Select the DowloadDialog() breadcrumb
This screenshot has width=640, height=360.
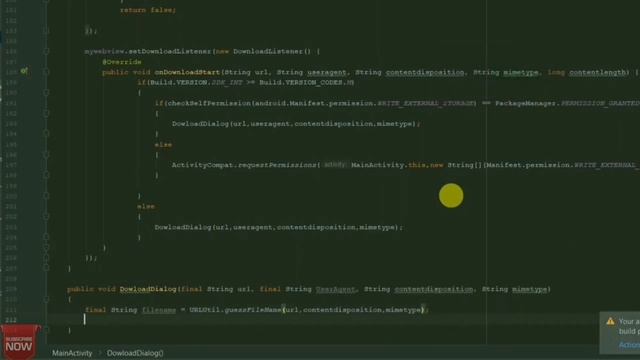135,353
